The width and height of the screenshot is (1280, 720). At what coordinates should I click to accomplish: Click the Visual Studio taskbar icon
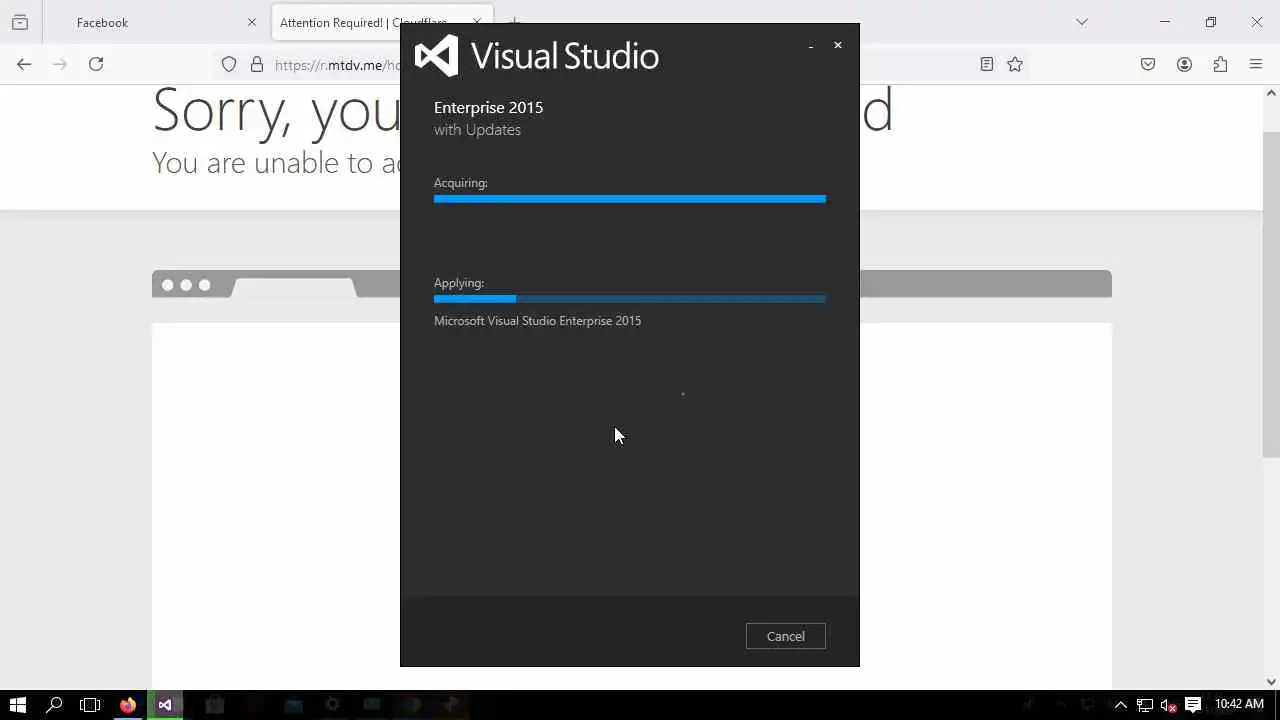point(165,705)
